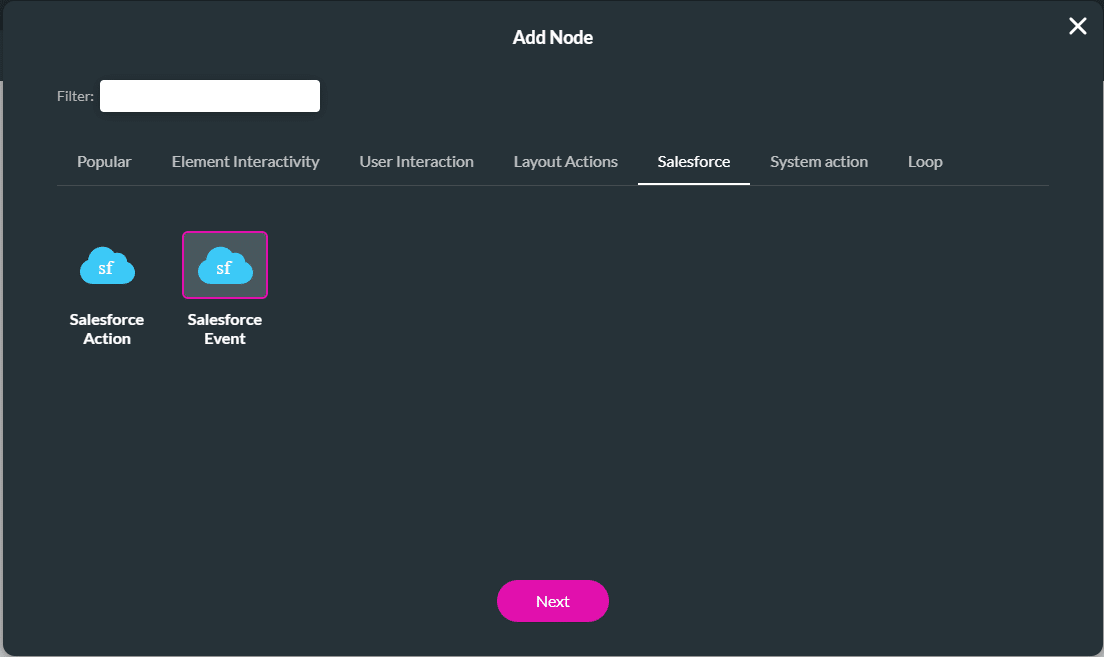Choose the highlighted sf cloud icon for Salesforce Event

(224, 265)
